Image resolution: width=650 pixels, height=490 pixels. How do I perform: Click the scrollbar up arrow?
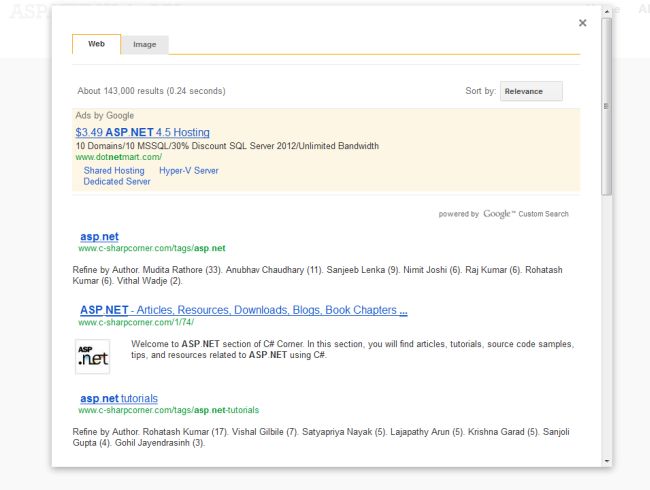pos(607,12)
